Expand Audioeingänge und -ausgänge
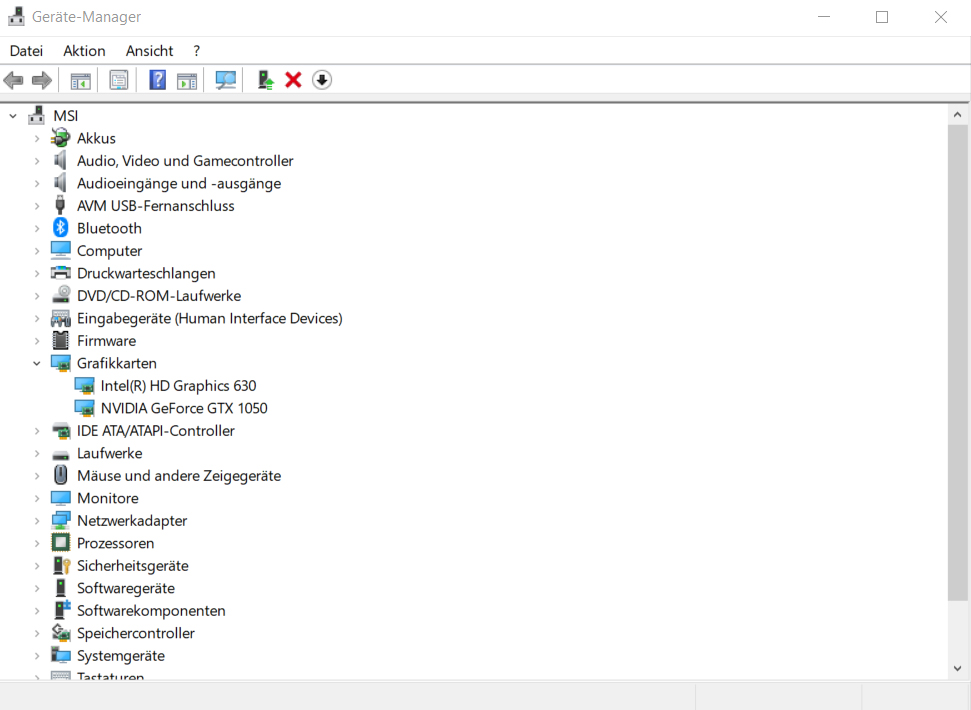971x710 pixels. click(x=37, y=183)
